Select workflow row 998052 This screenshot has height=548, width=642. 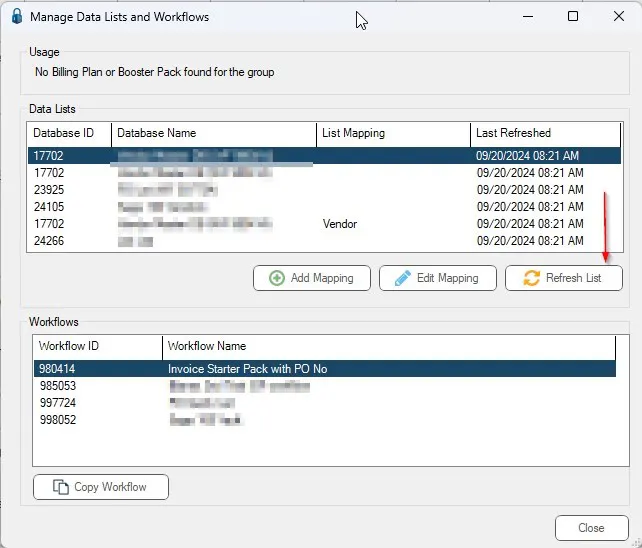pos(325,420)
